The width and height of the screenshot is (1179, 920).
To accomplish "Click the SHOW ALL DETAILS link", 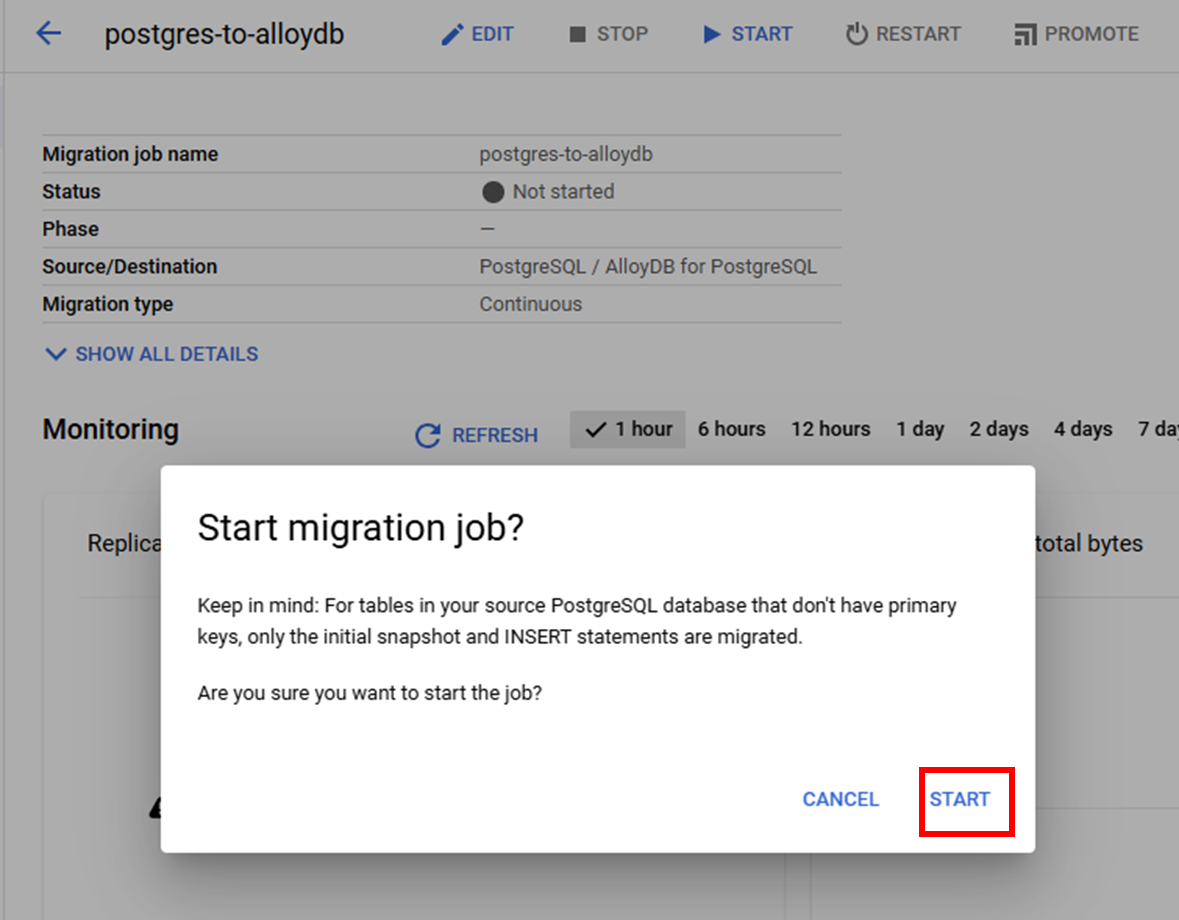I will pyautogui.click(x=167, y=354).
